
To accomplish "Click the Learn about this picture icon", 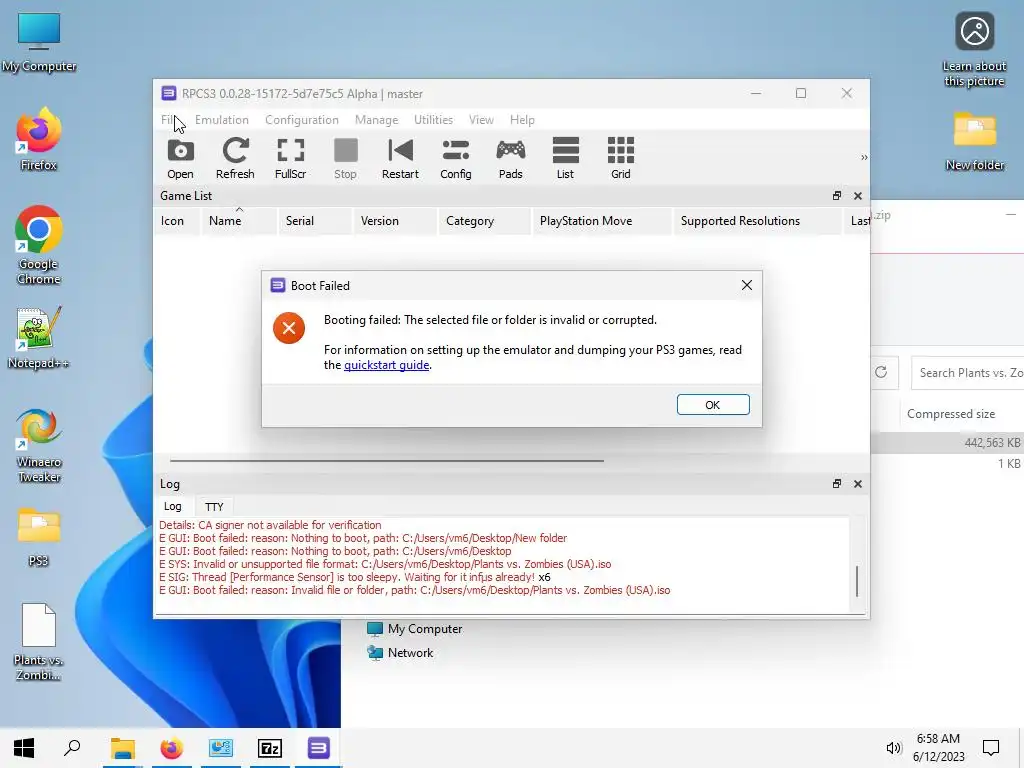I will [974, 50].
